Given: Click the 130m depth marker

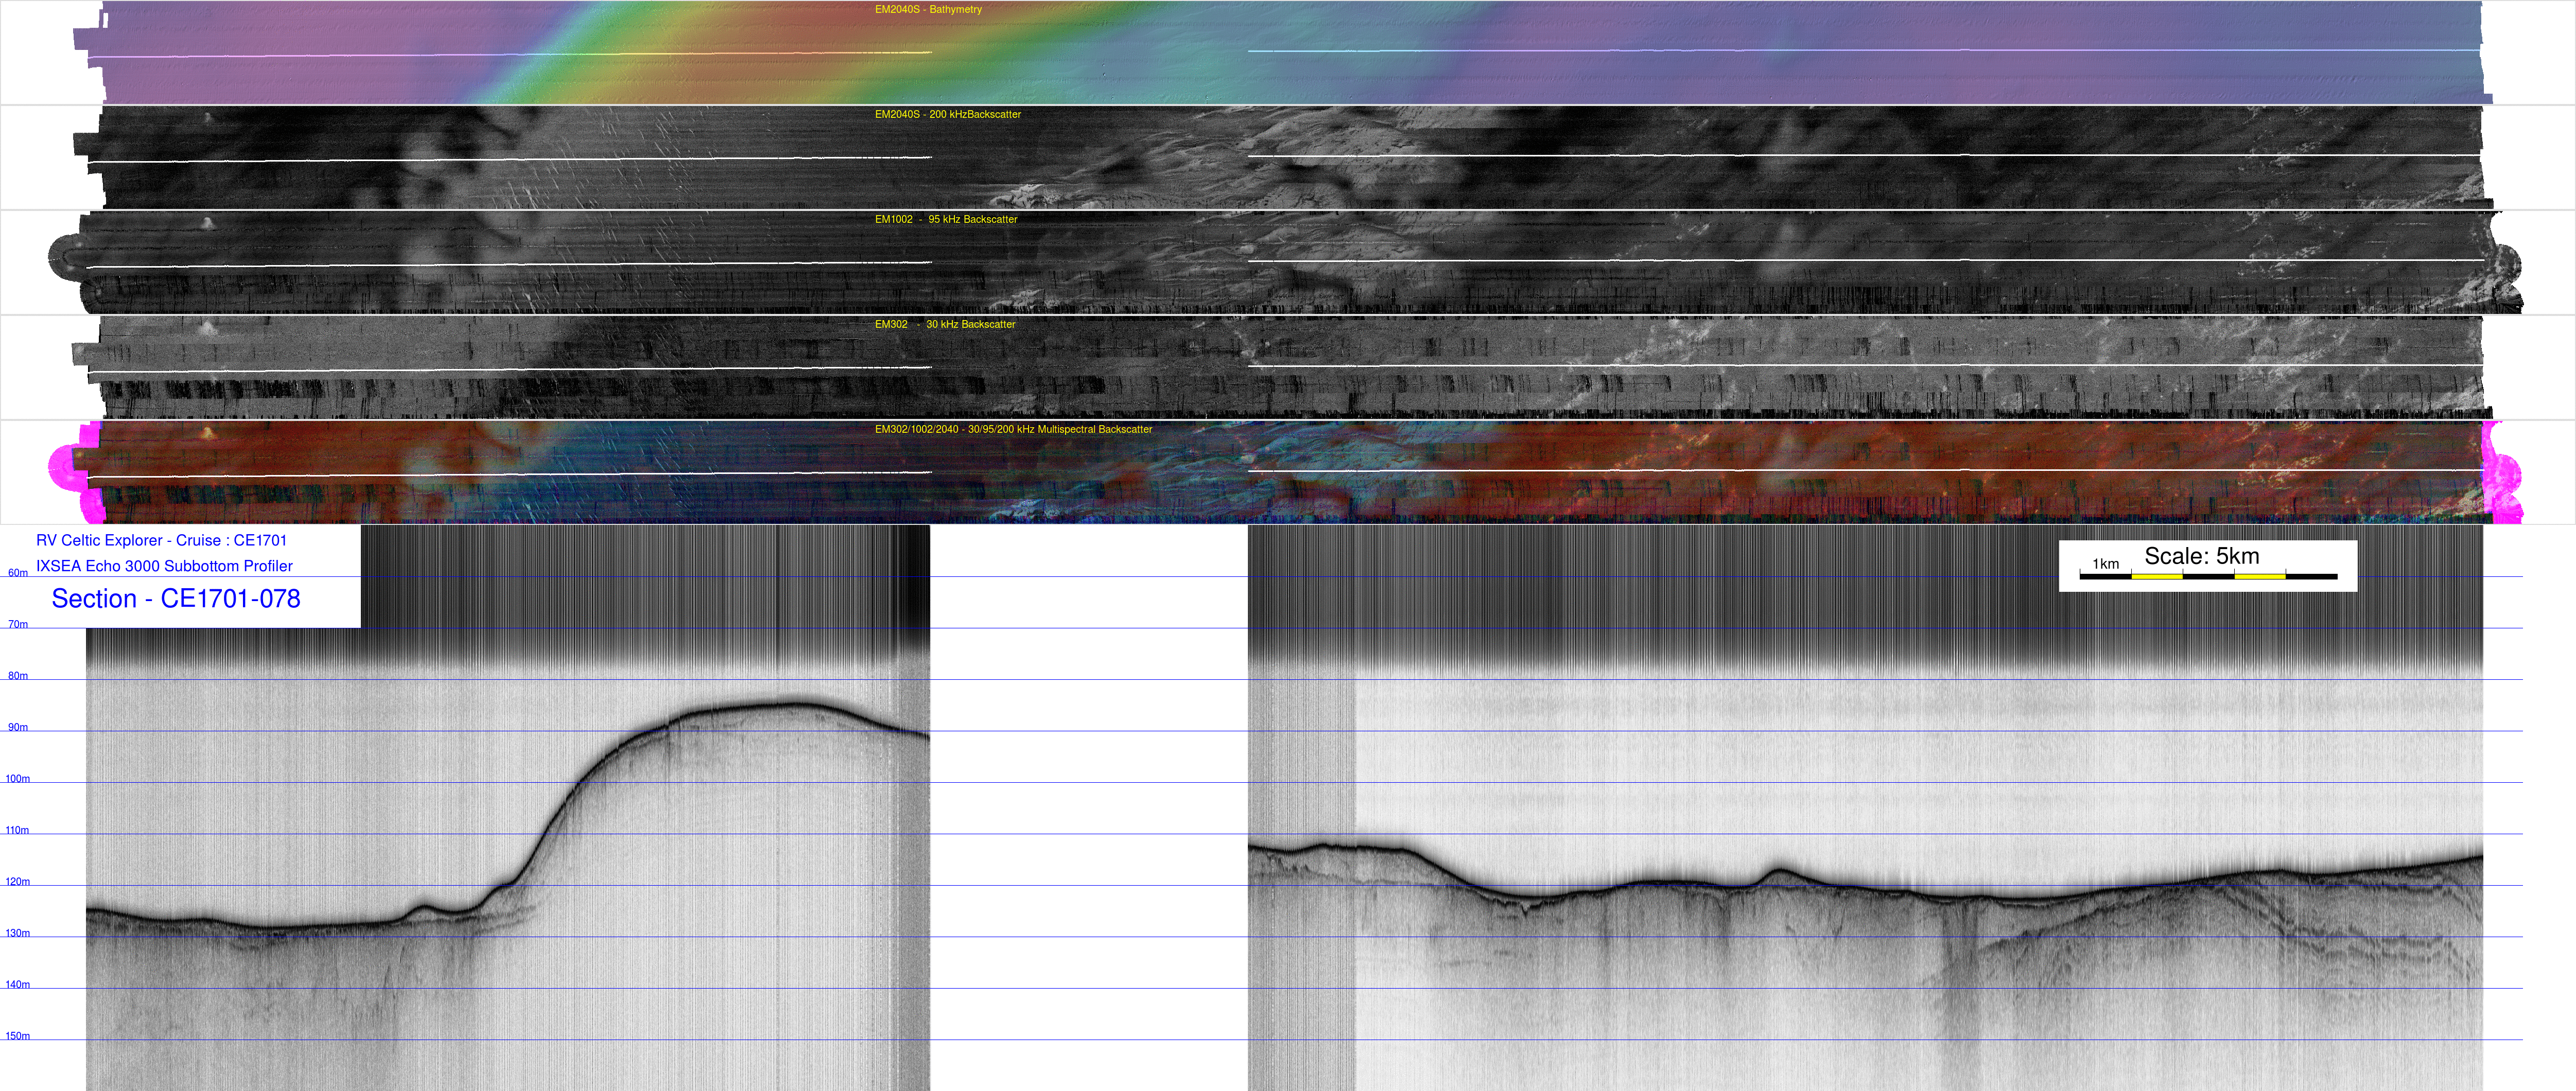Looking at the screenshot, I should [x=18, y=933].
